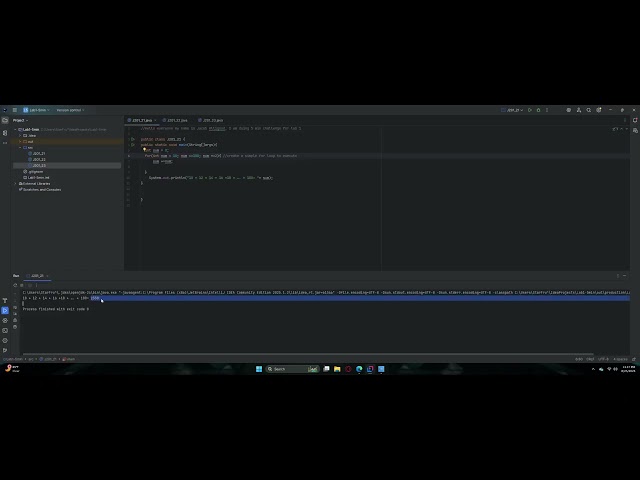Click the Rerun icon in the Run panel
Screen dimensions: 640x480
point(15,285)
